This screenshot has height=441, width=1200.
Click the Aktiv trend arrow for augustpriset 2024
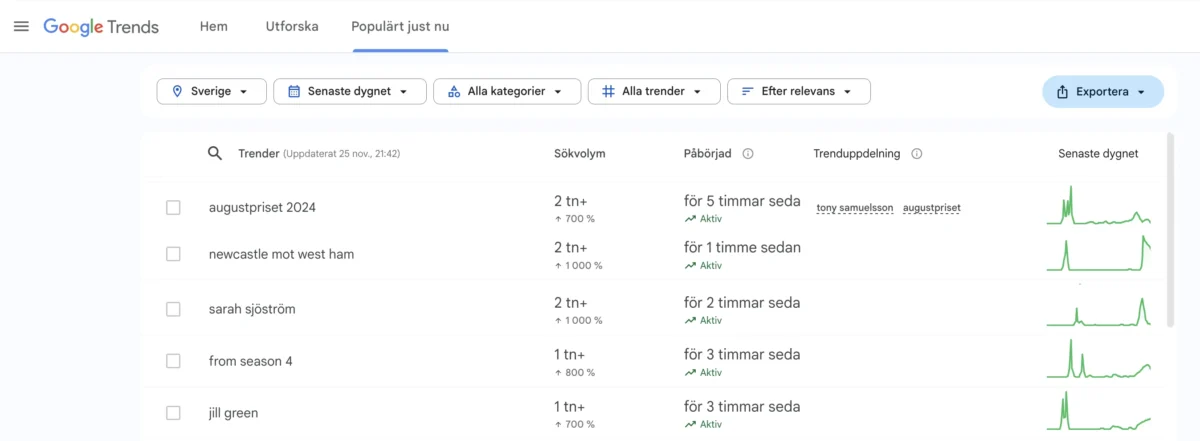[x=690, y=219]
